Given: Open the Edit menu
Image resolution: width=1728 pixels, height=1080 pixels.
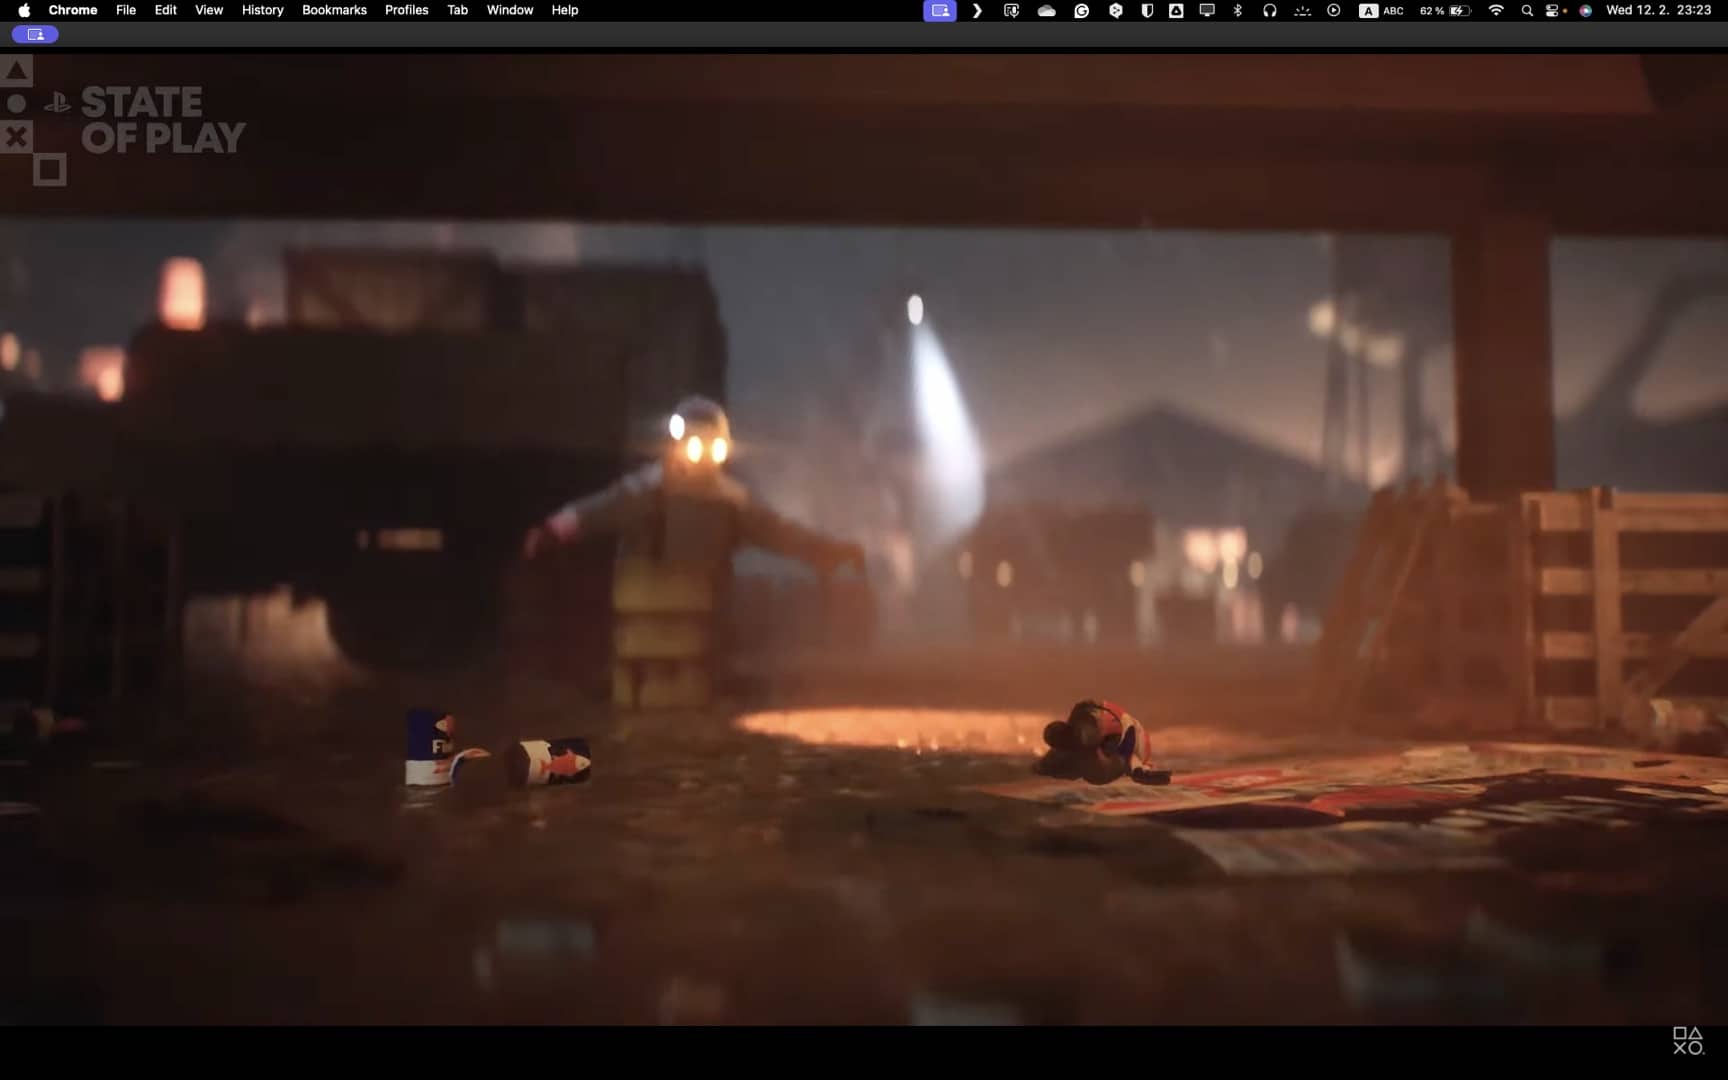Looking at the screenshot, I should tap(166, 10).
